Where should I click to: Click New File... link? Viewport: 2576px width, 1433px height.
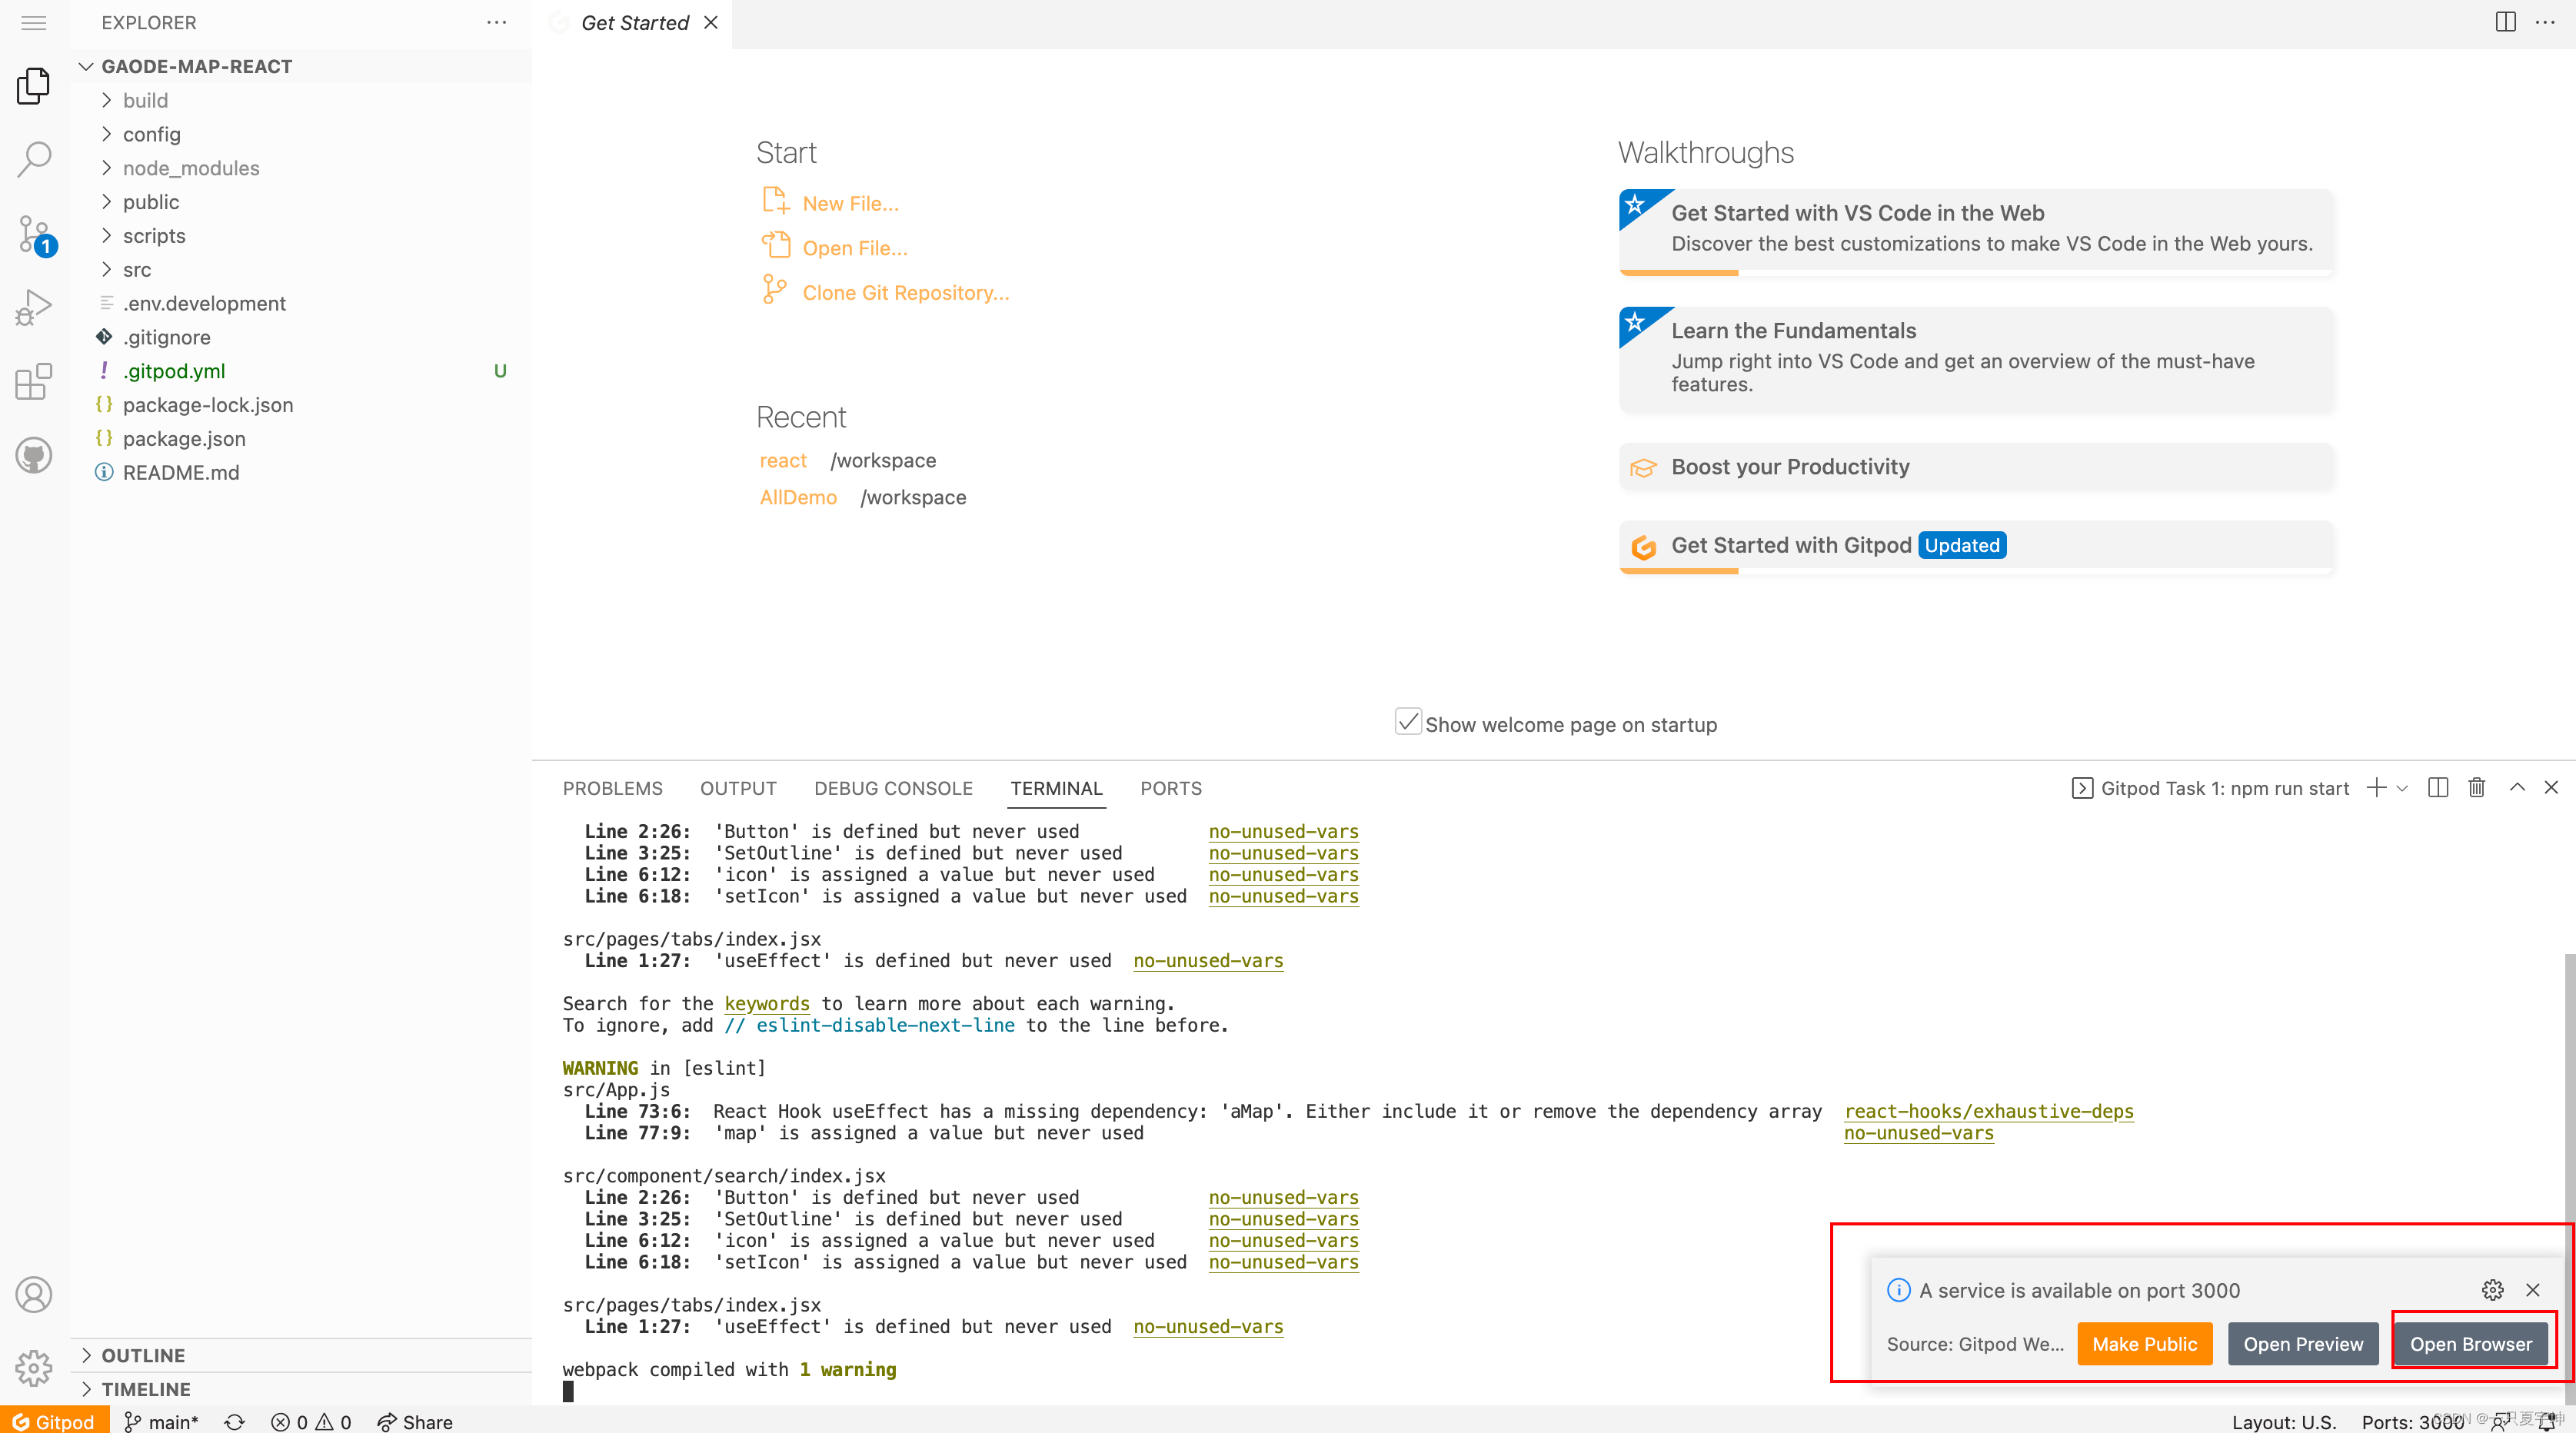[x=850, y=203]
